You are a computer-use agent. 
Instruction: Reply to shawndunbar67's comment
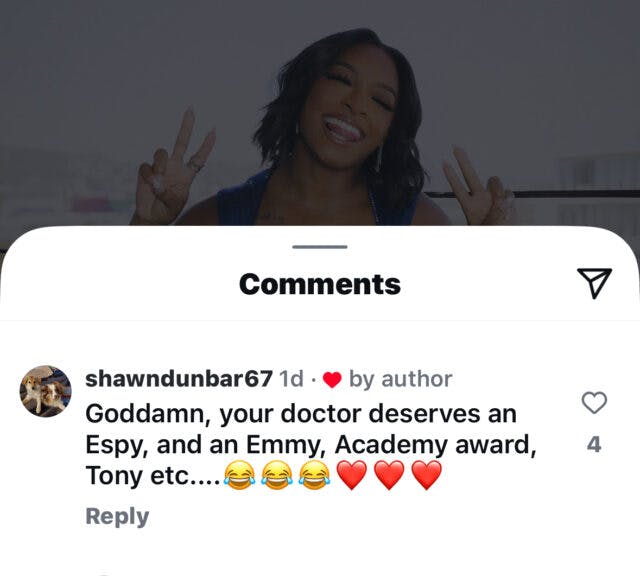coord(117,516)
